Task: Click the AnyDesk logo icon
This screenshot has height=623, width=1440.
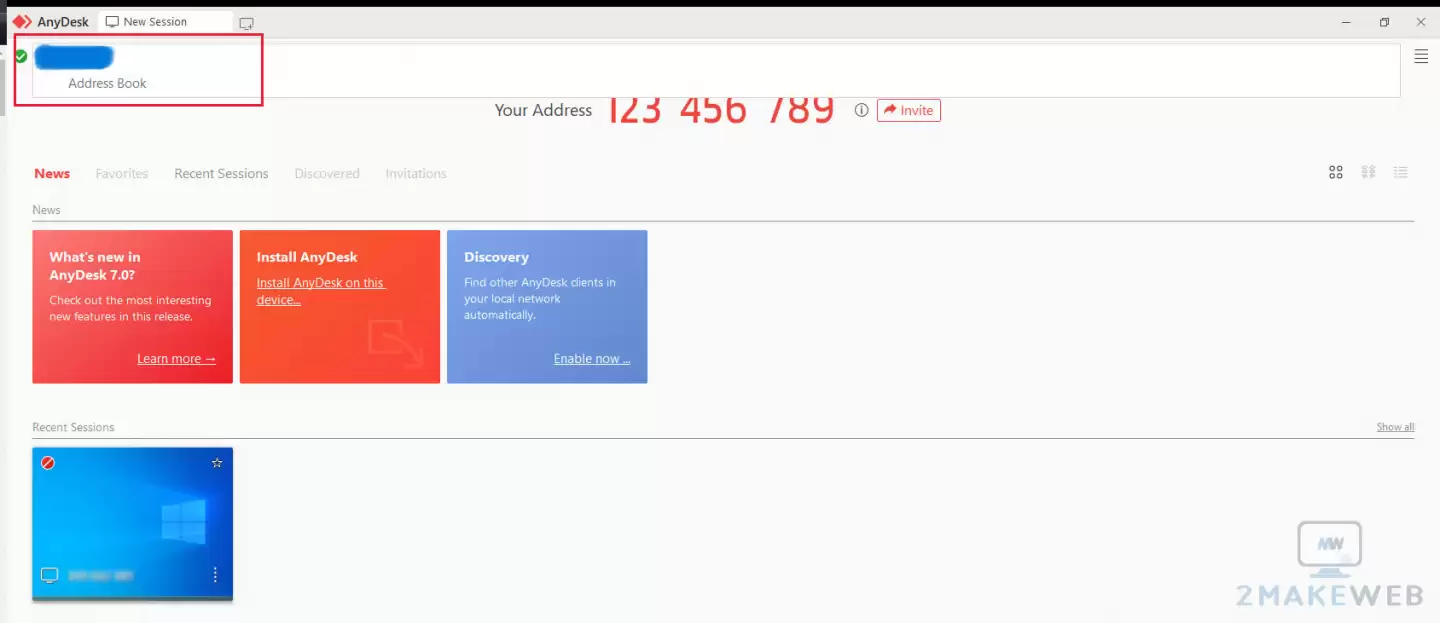Action: (22, 22)
